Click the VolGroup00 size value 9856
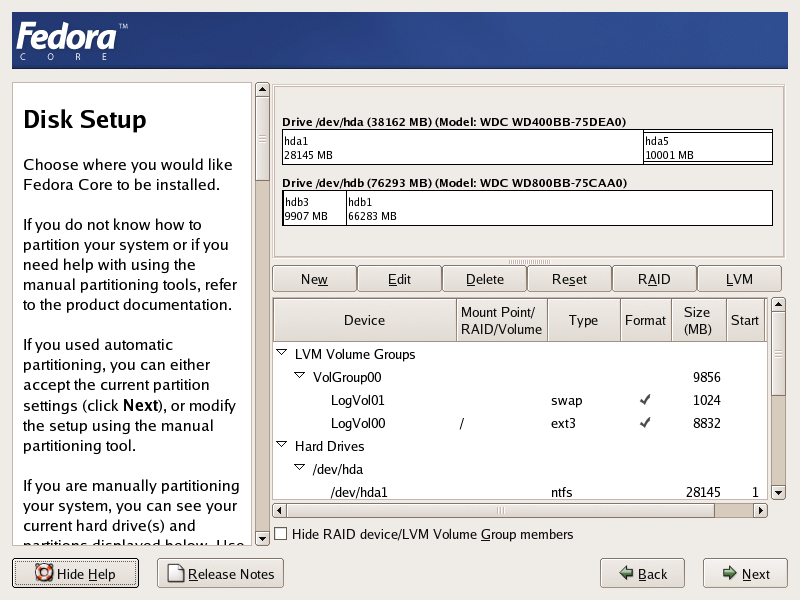The width and height of the screenshot is (800, 600). pos(707,377)
